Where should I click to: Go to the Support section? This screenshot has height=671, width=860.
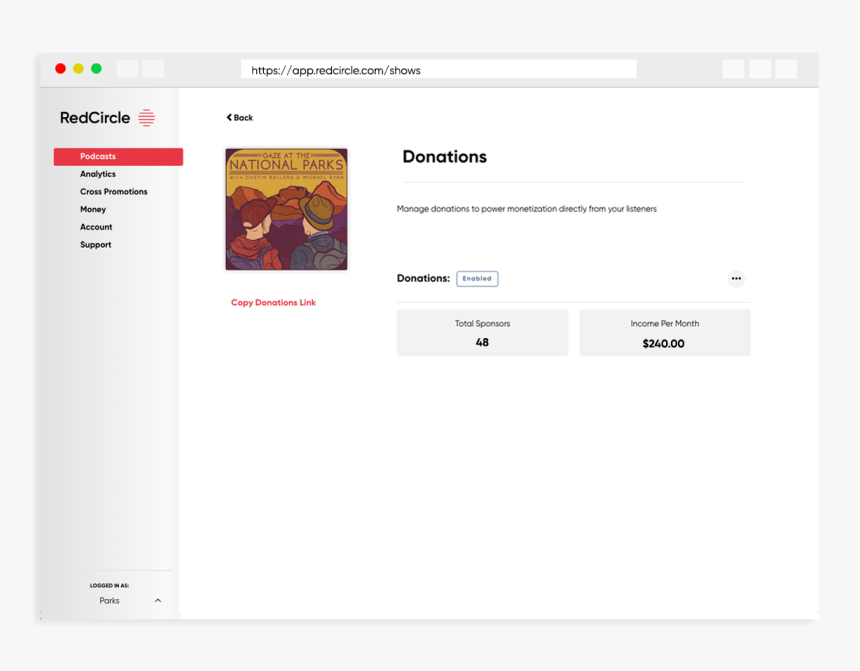tap(95, 244)
